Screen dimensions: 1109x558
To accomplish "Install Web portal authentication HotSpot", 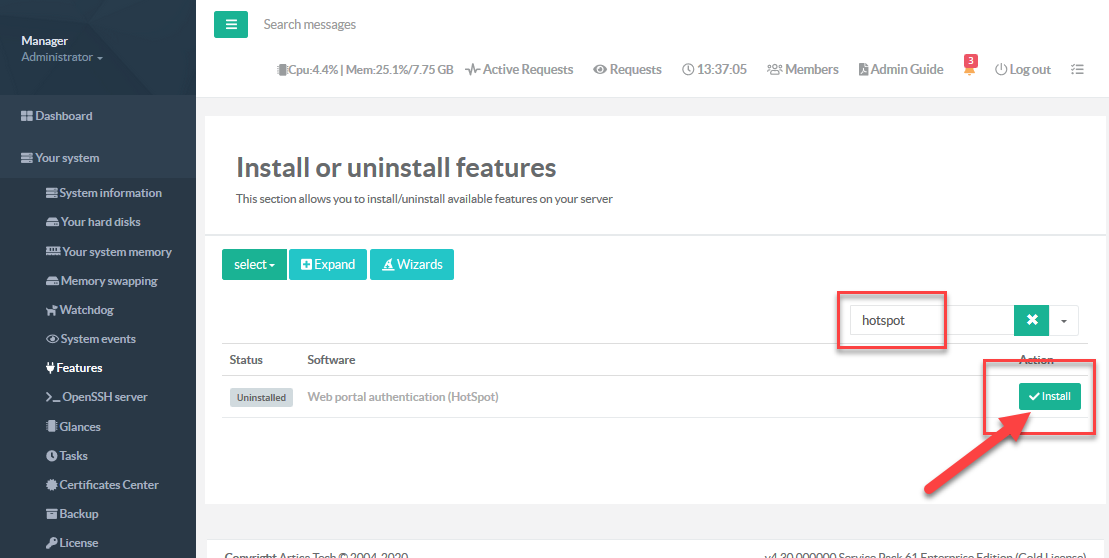I will pyautogui.click(x=1049, y=397).
